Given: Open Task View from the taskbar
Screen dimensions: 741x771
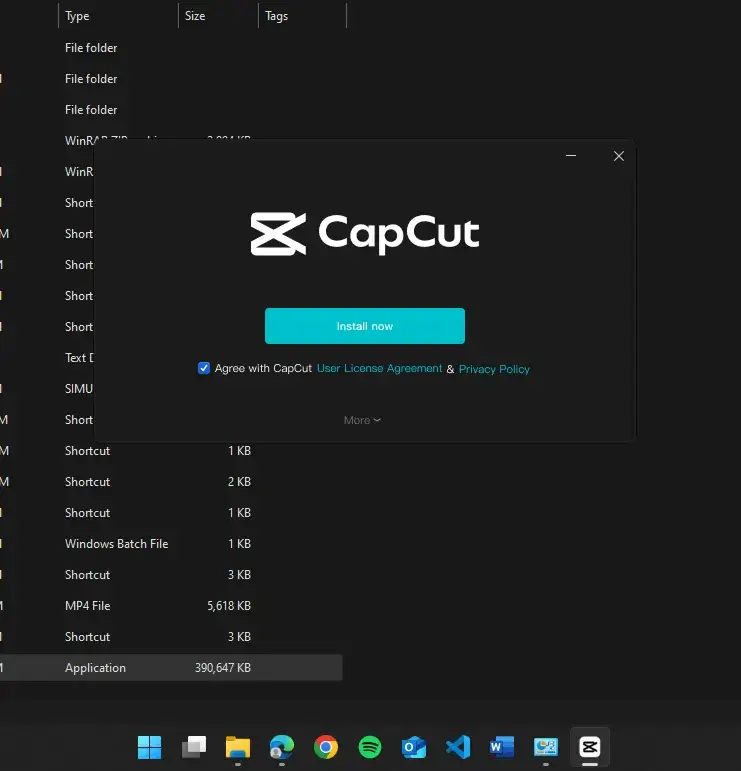Looking at the screenshot, I should point(194,747).
